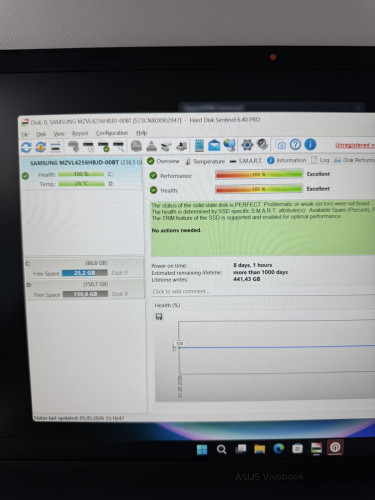
Task: Click the 'more than 1000 days' lifetime value
Action: point(260,272)
